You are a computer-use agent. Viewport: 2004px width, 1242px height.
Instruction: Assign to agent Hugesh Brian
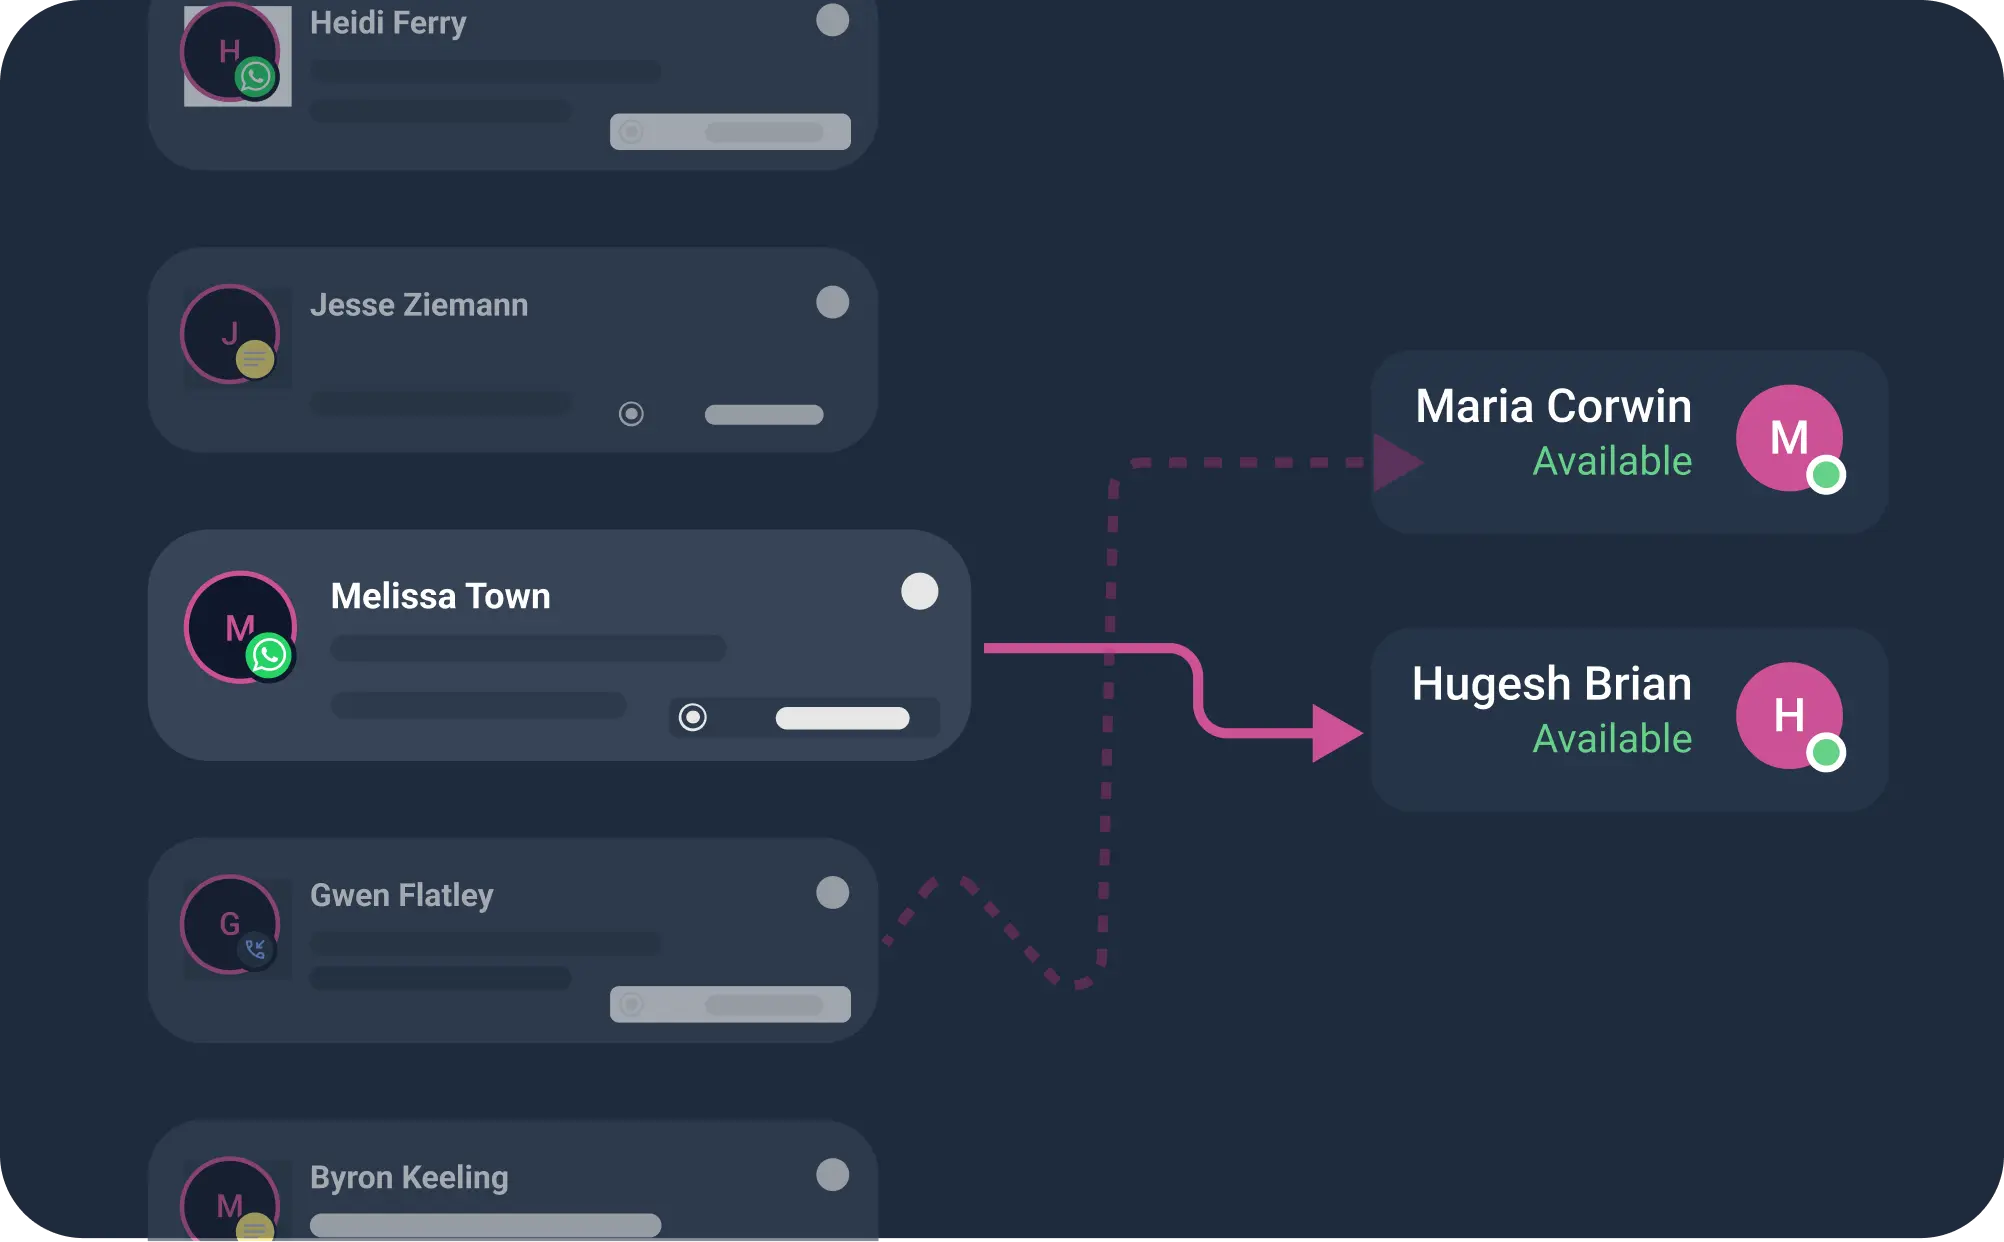[x=1551, y=685]
